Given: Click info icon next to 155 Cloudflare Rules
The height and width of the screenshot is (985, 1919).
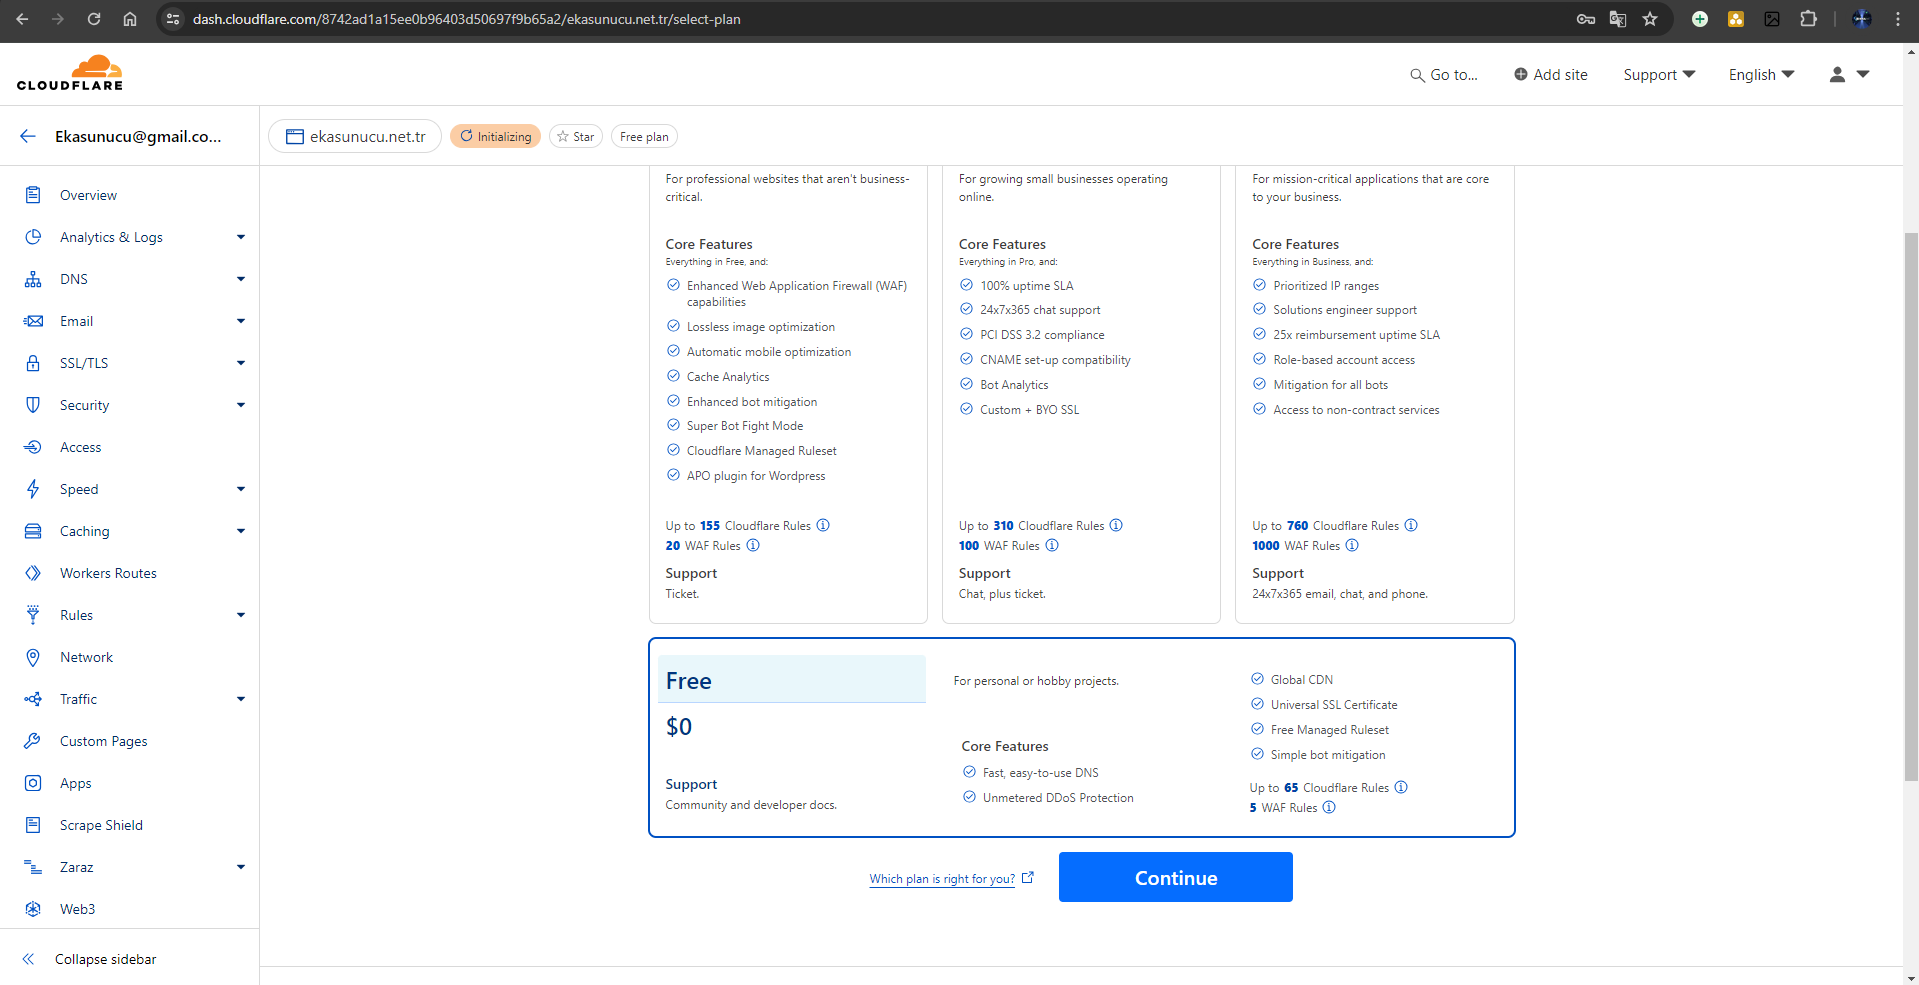Looking at the screenshot, I should tap(823, 525).
